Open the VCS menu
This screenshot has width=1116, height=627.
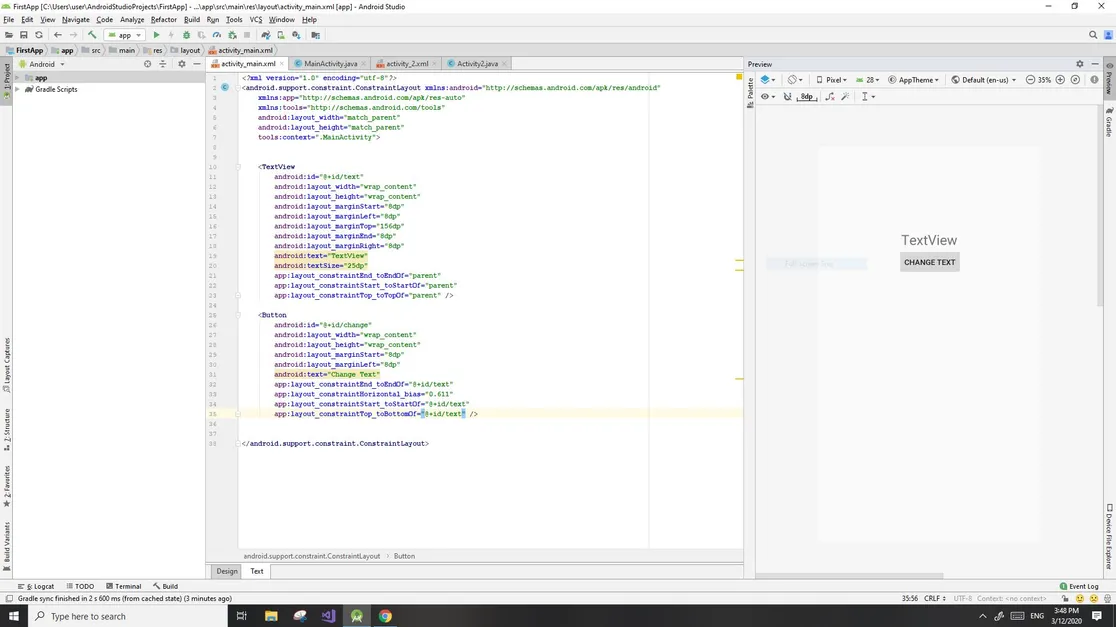(256, 20)
